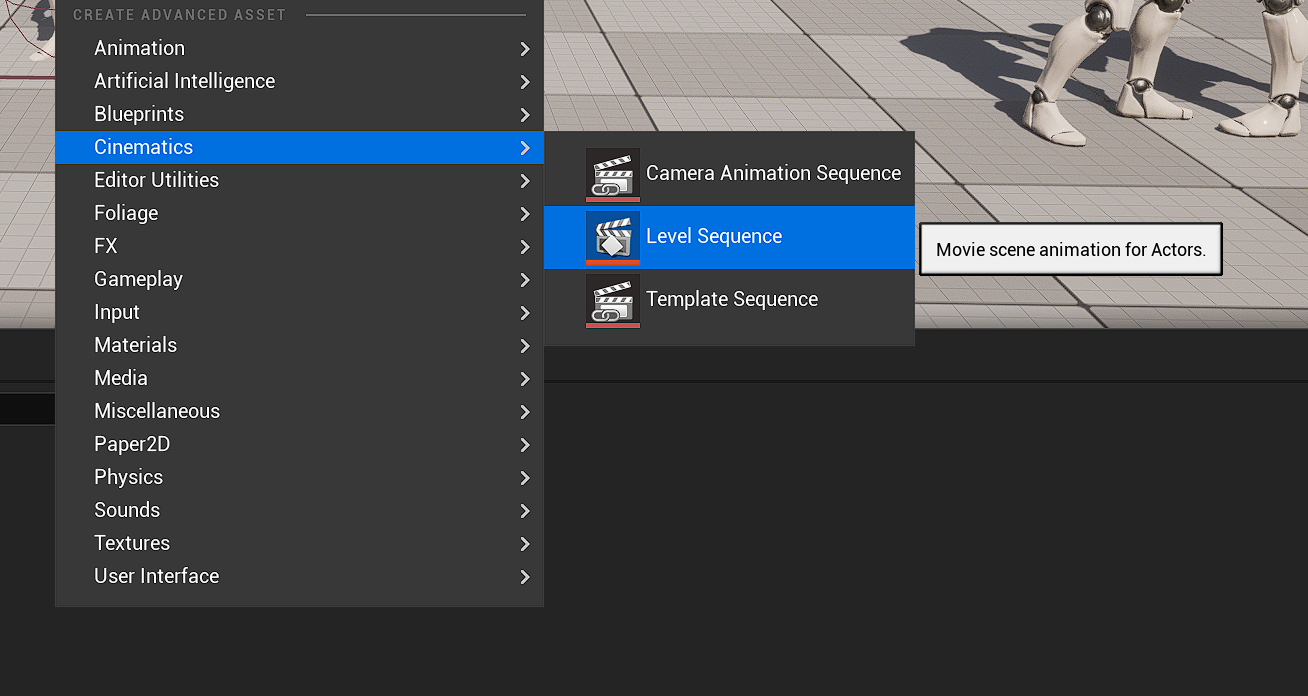1308x696 pixels.
Task: Create a Camera Animation Sequence asset
Action: pyautogui.click(x=729, y=174)
